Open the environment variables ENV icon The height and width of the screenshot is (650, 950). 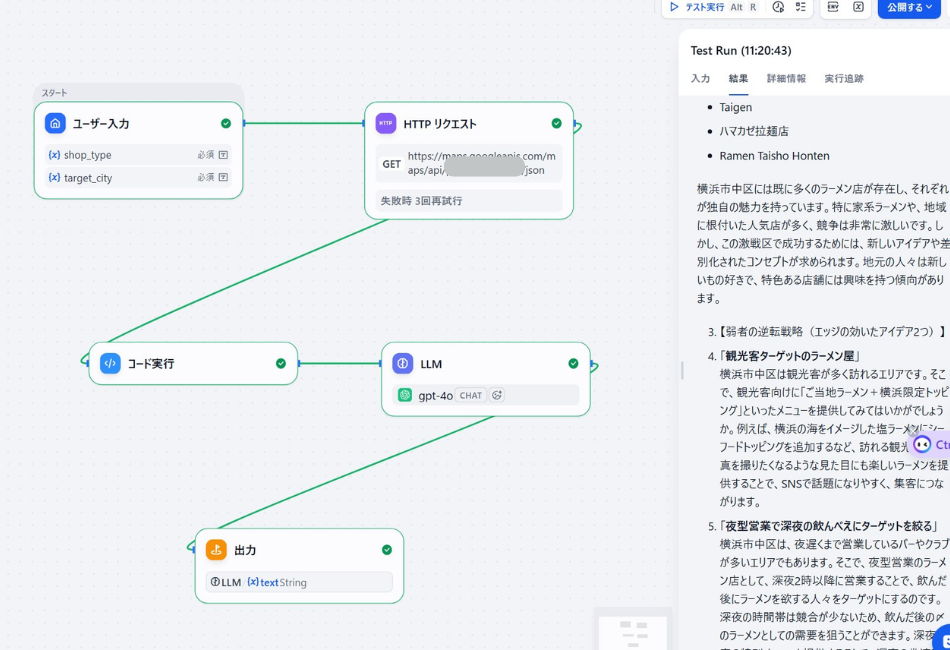click(834, 8)
